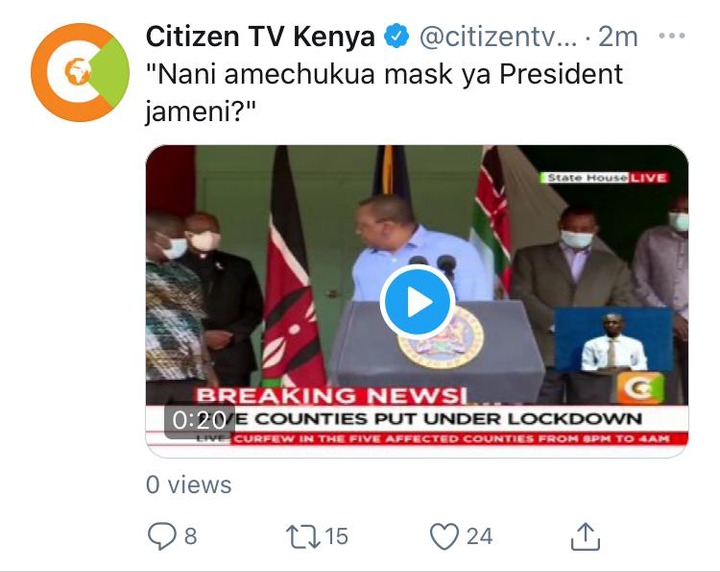This screenshot has width=720, height=572.
Task: Click the like count 24
Action: (x=479, y=536)
